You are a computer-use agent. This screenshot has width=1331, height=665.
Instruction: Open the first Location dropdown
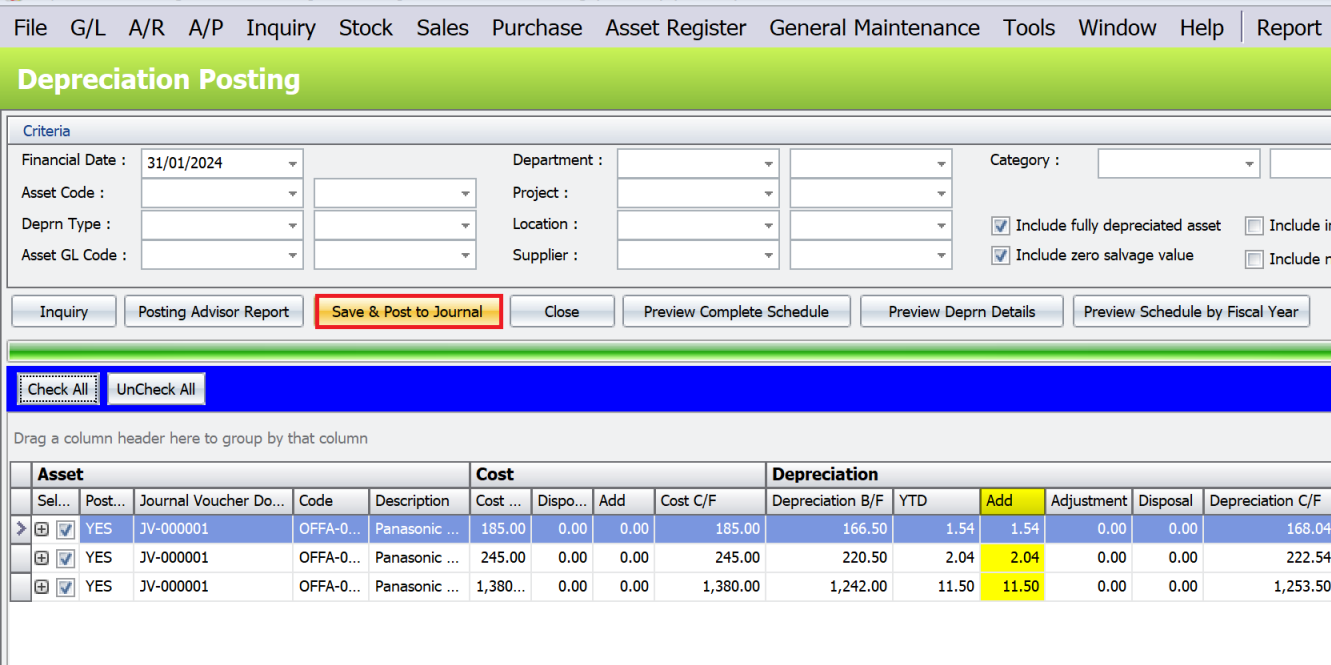pyautogui.click(x=768, y=226)
